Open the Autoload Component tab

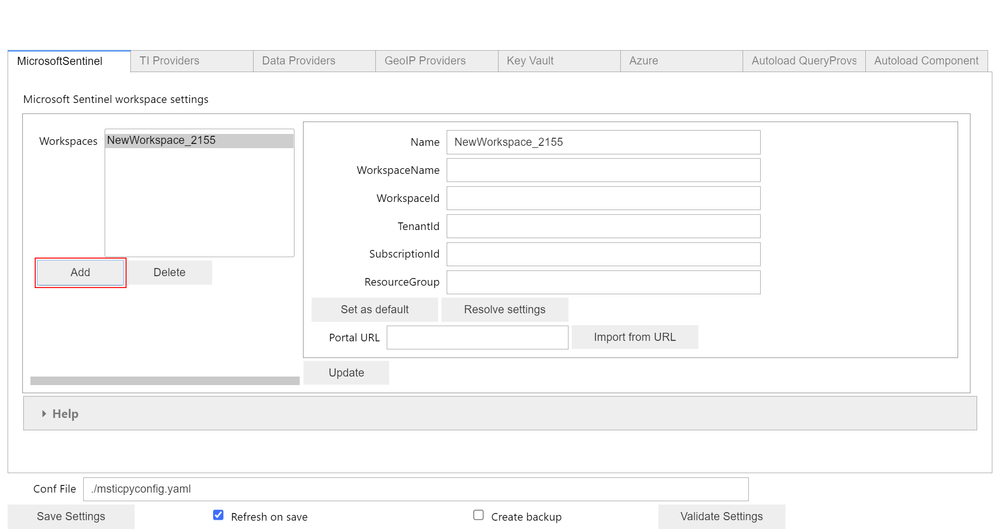(926, 61)
